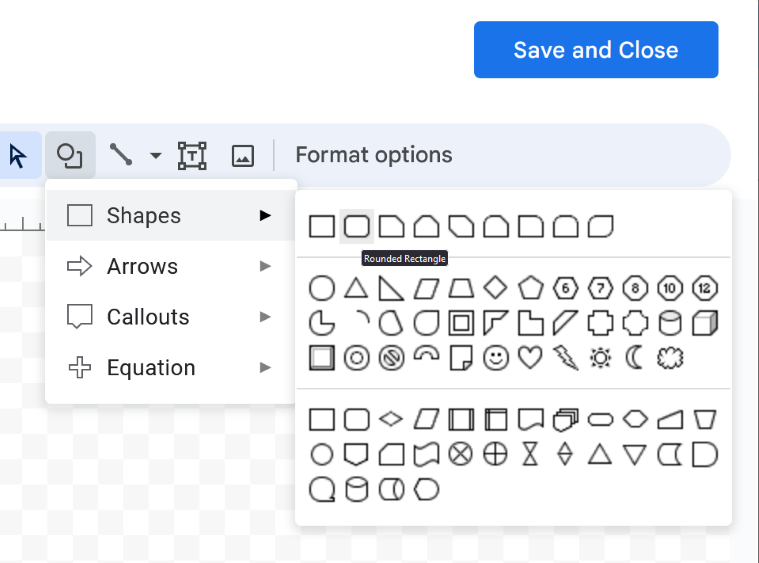Open the Arrows submenu
Screen dimensions: 759x563
click(x=142, y=266)
